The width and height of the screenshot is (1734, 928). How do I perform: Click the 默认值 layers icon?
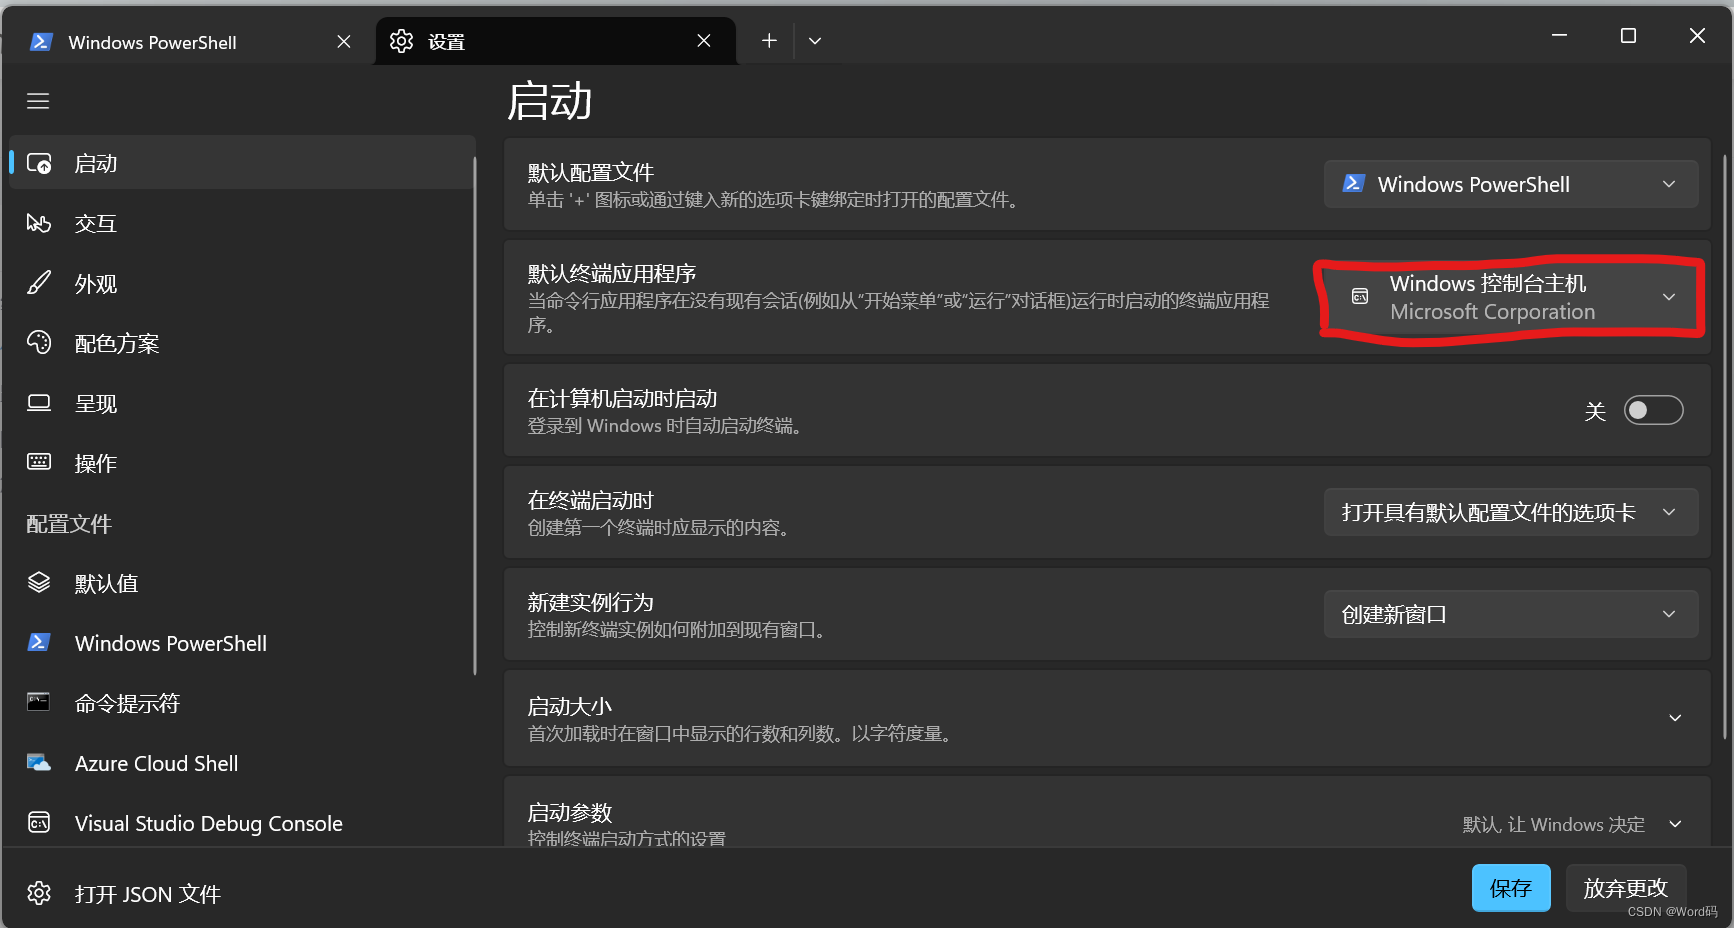[39, 582]
